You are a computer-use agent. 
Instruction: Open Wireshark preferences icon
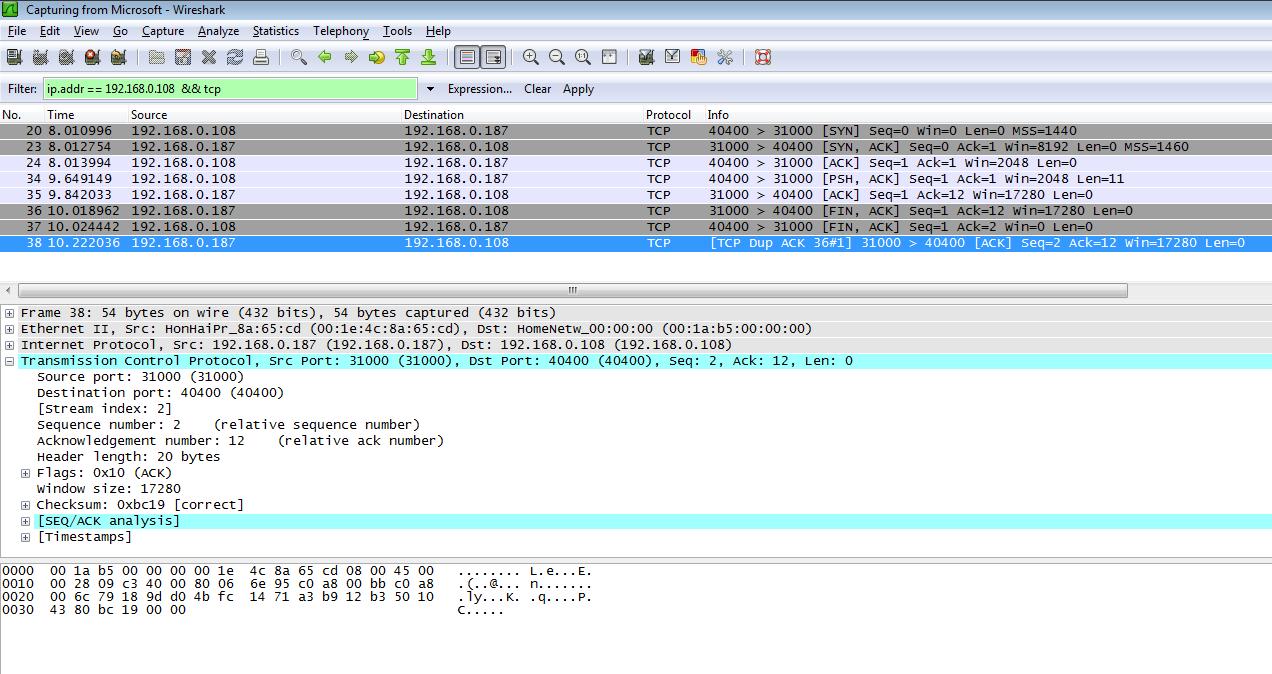tap(725, 57)
